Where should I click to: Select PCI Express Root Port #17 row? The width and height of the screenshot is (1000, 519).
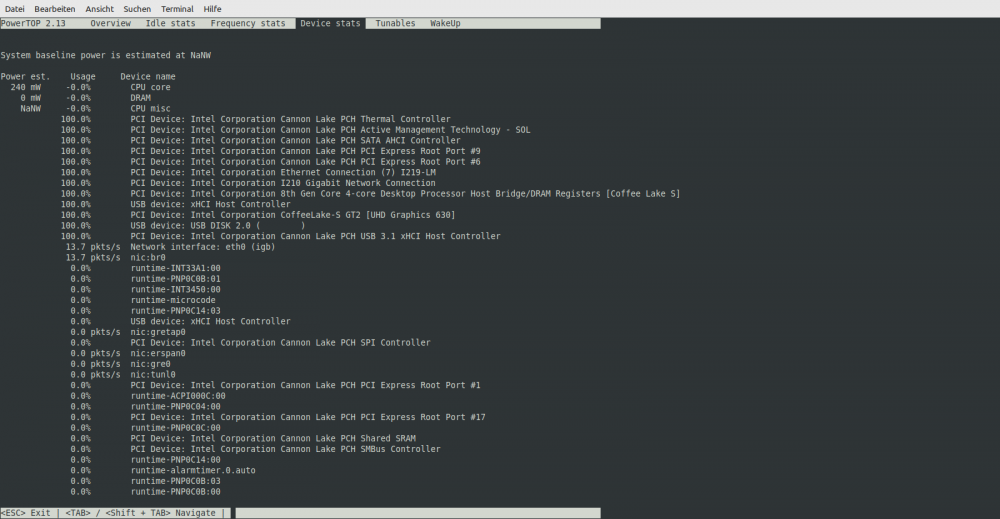click(278, 417)
